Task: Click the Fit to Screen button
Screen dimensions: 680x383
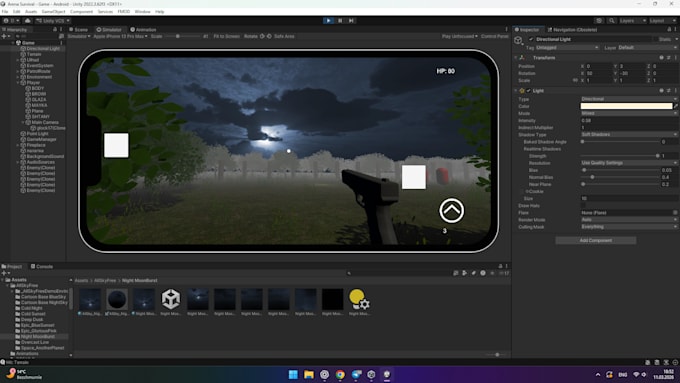Action: 226,36
